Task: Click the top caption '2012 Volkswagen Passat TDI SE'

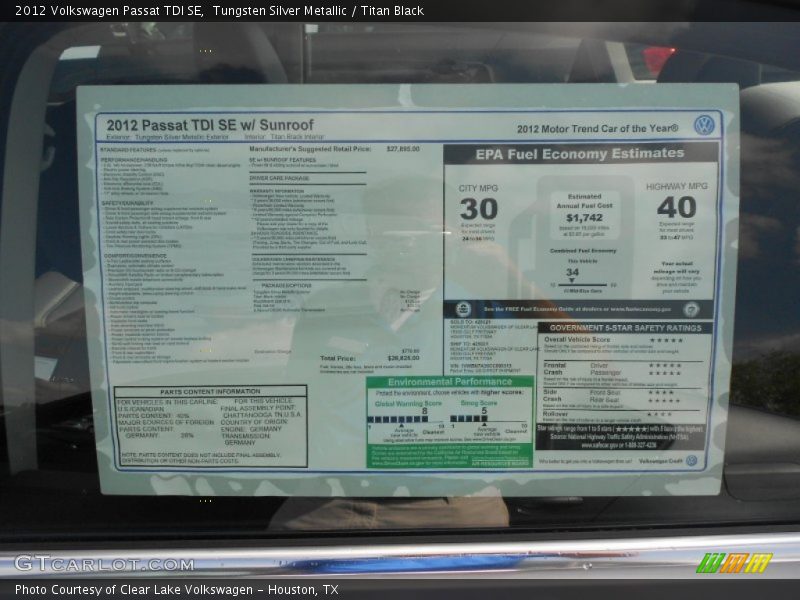Action: pos(109,11)
